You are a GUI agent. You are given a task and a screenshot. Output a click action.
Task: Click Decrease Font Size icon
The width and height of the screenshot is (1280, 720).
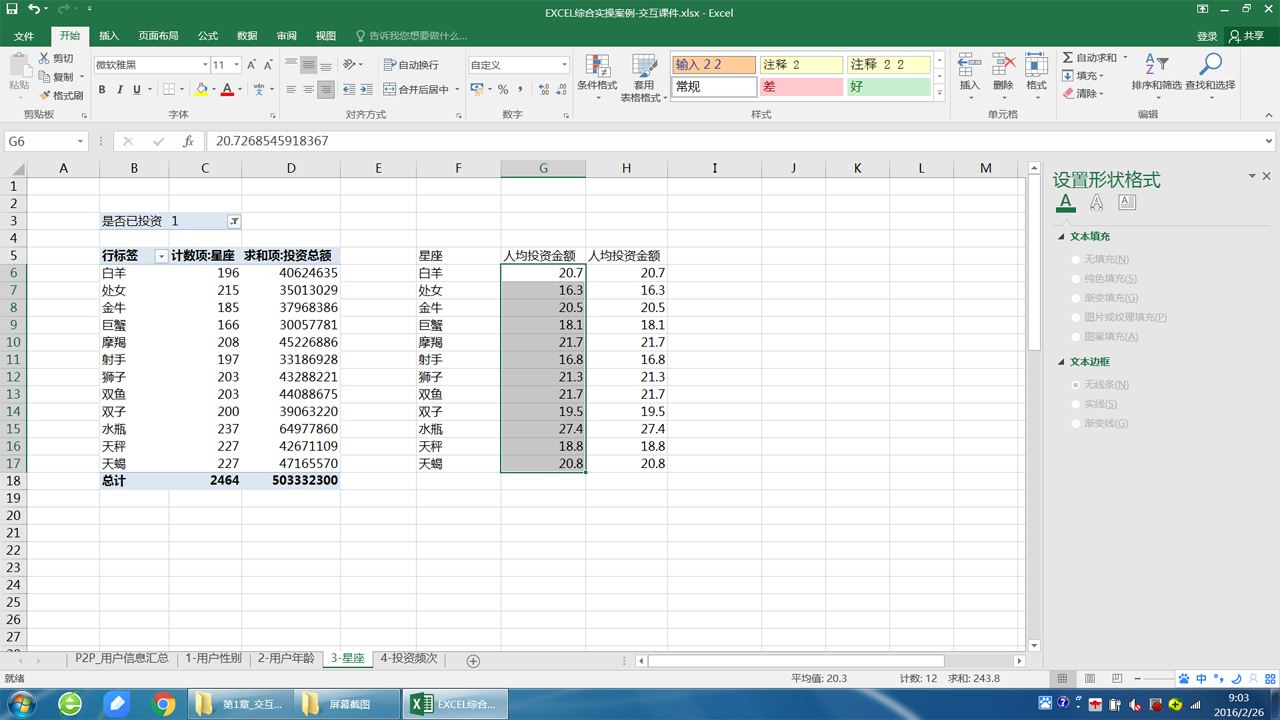[x=269, y=65]
